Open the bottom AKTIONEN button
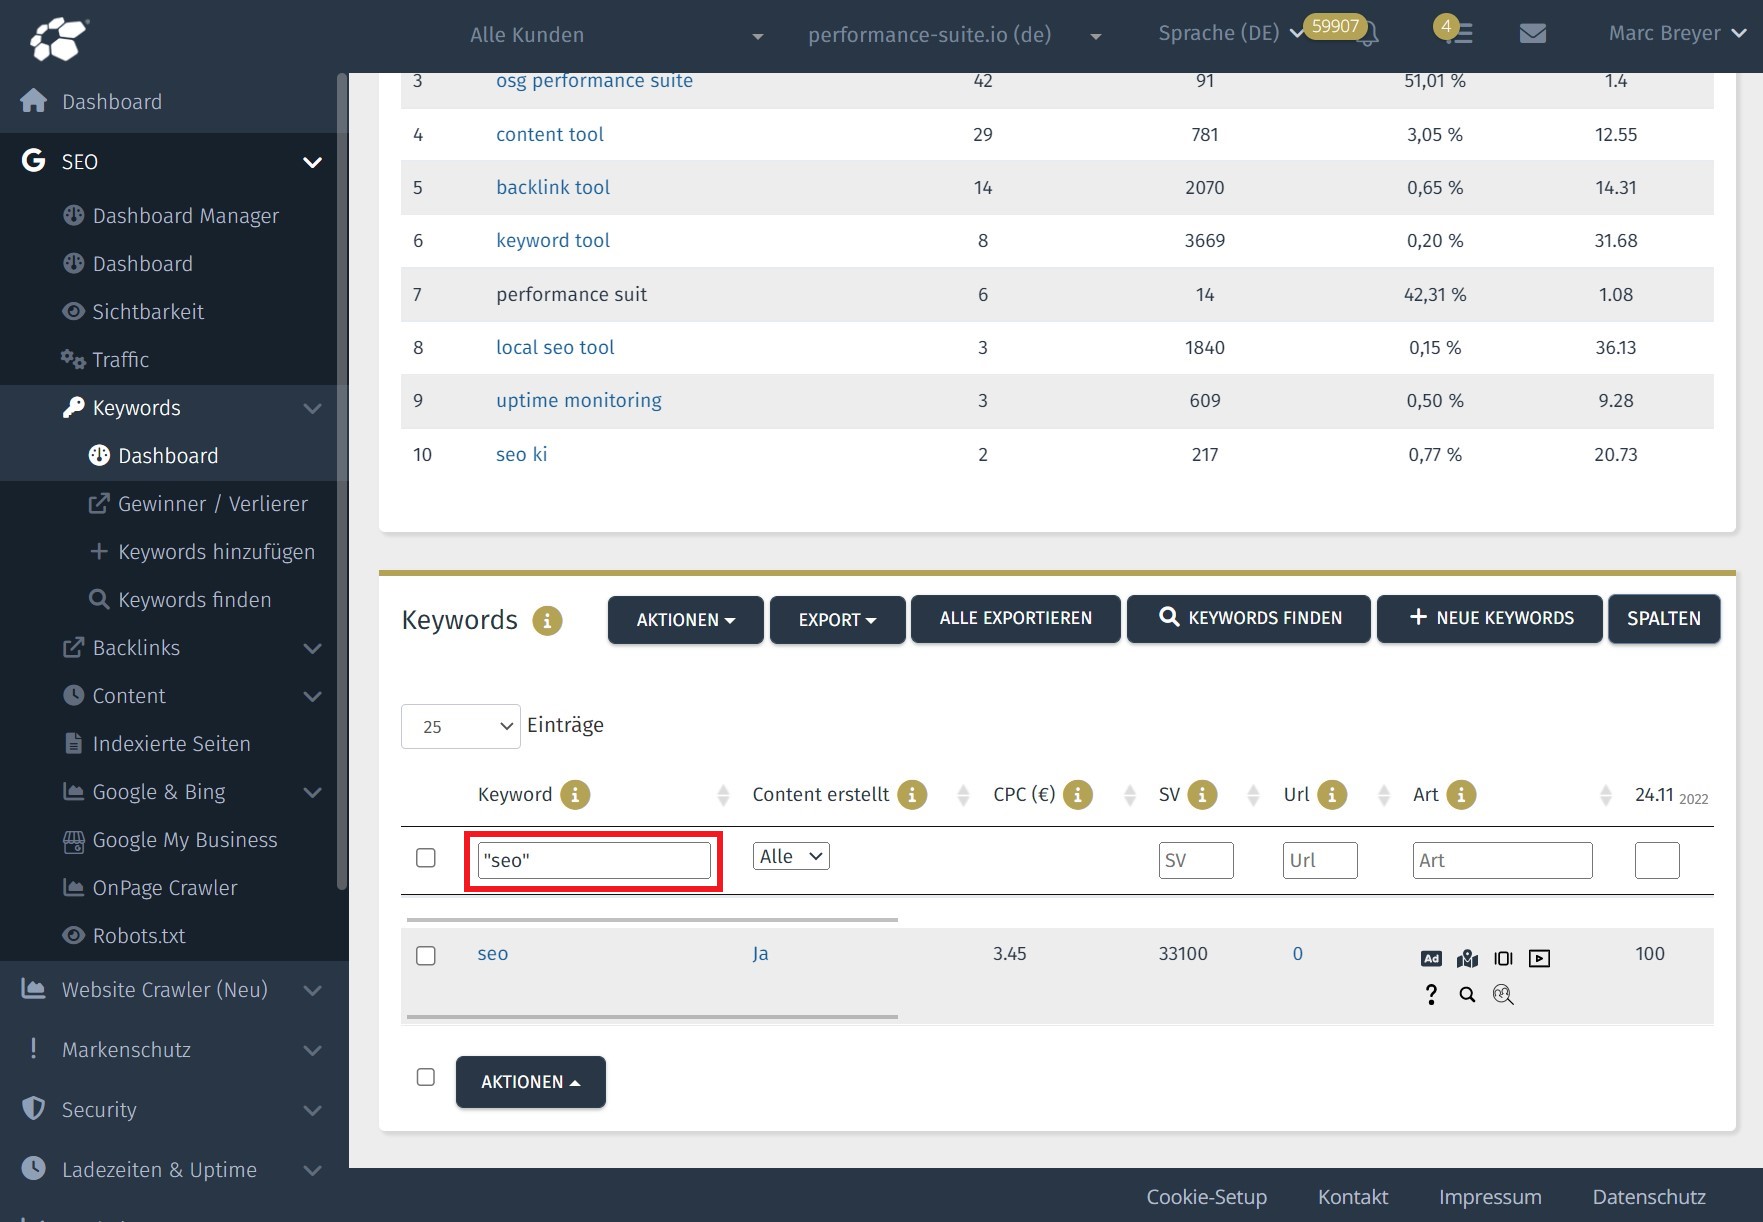The width and height of the screenshot is (1763, 1222). (531, 1082)
